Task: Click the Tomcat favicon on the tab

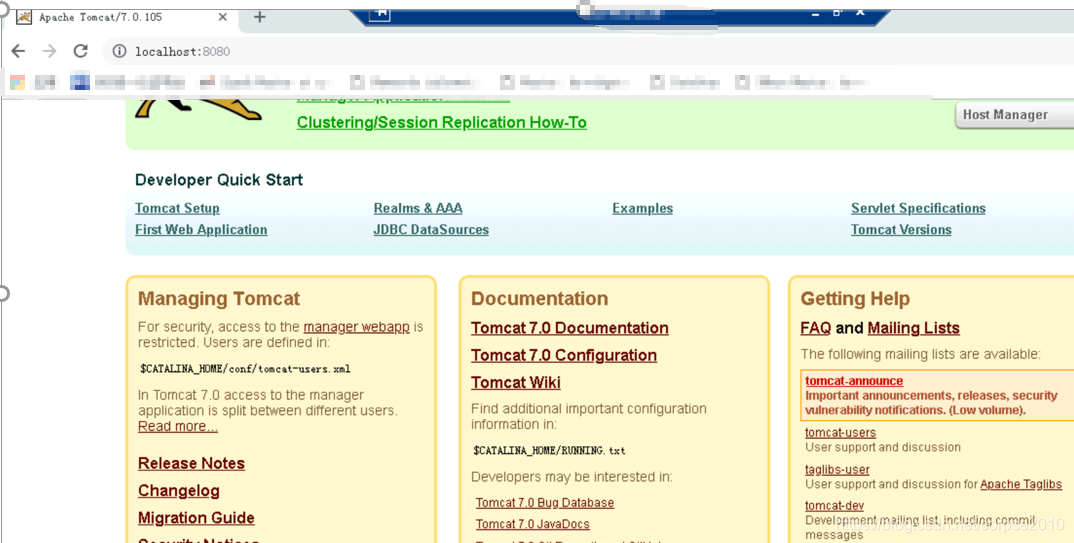Action: click(x=24, y=17)
